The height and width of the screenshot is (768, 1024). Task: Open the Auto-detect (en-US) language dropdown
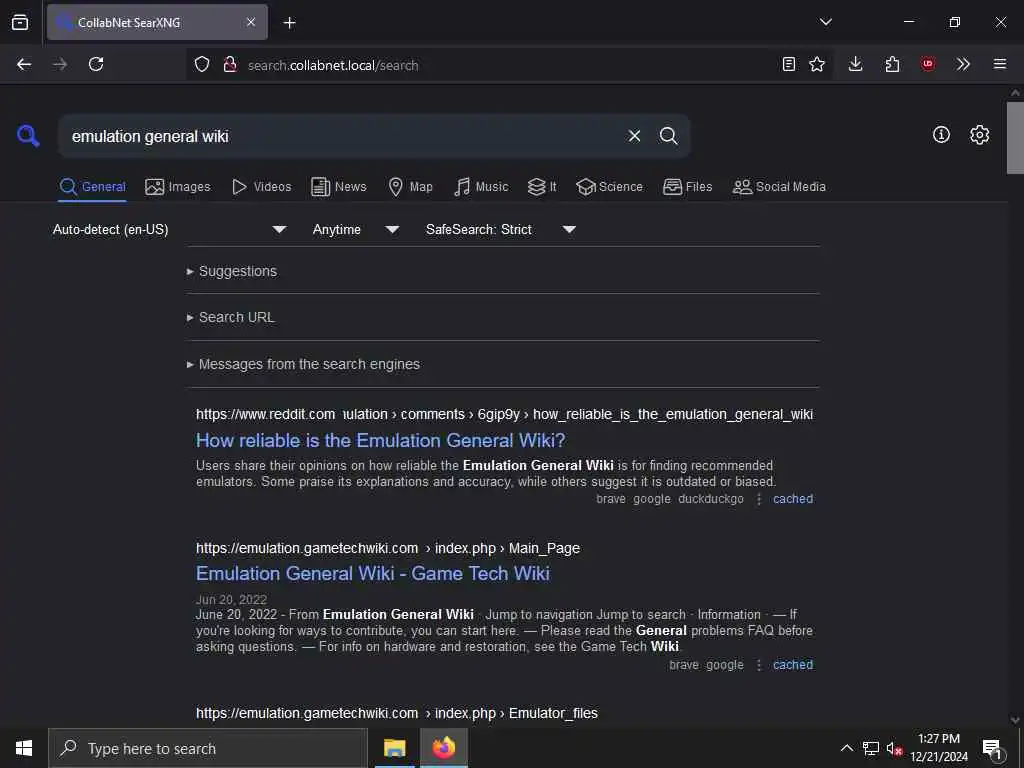pyautogui.click(x=170, y=229)
